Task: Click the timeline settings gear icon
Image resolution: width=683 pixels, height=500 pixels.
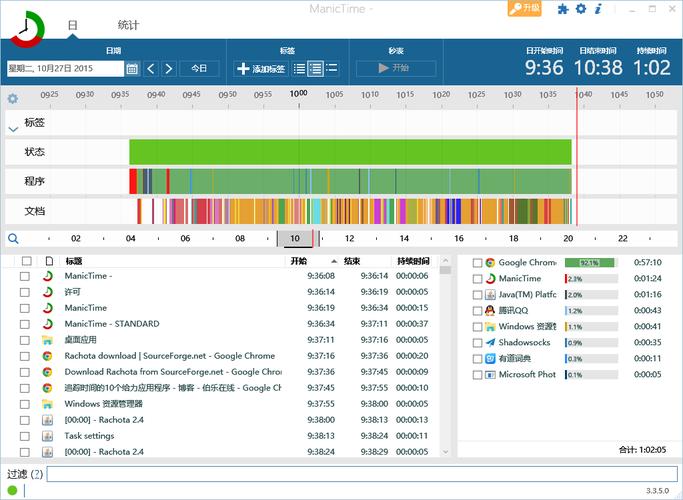Action: pos(13,98)
